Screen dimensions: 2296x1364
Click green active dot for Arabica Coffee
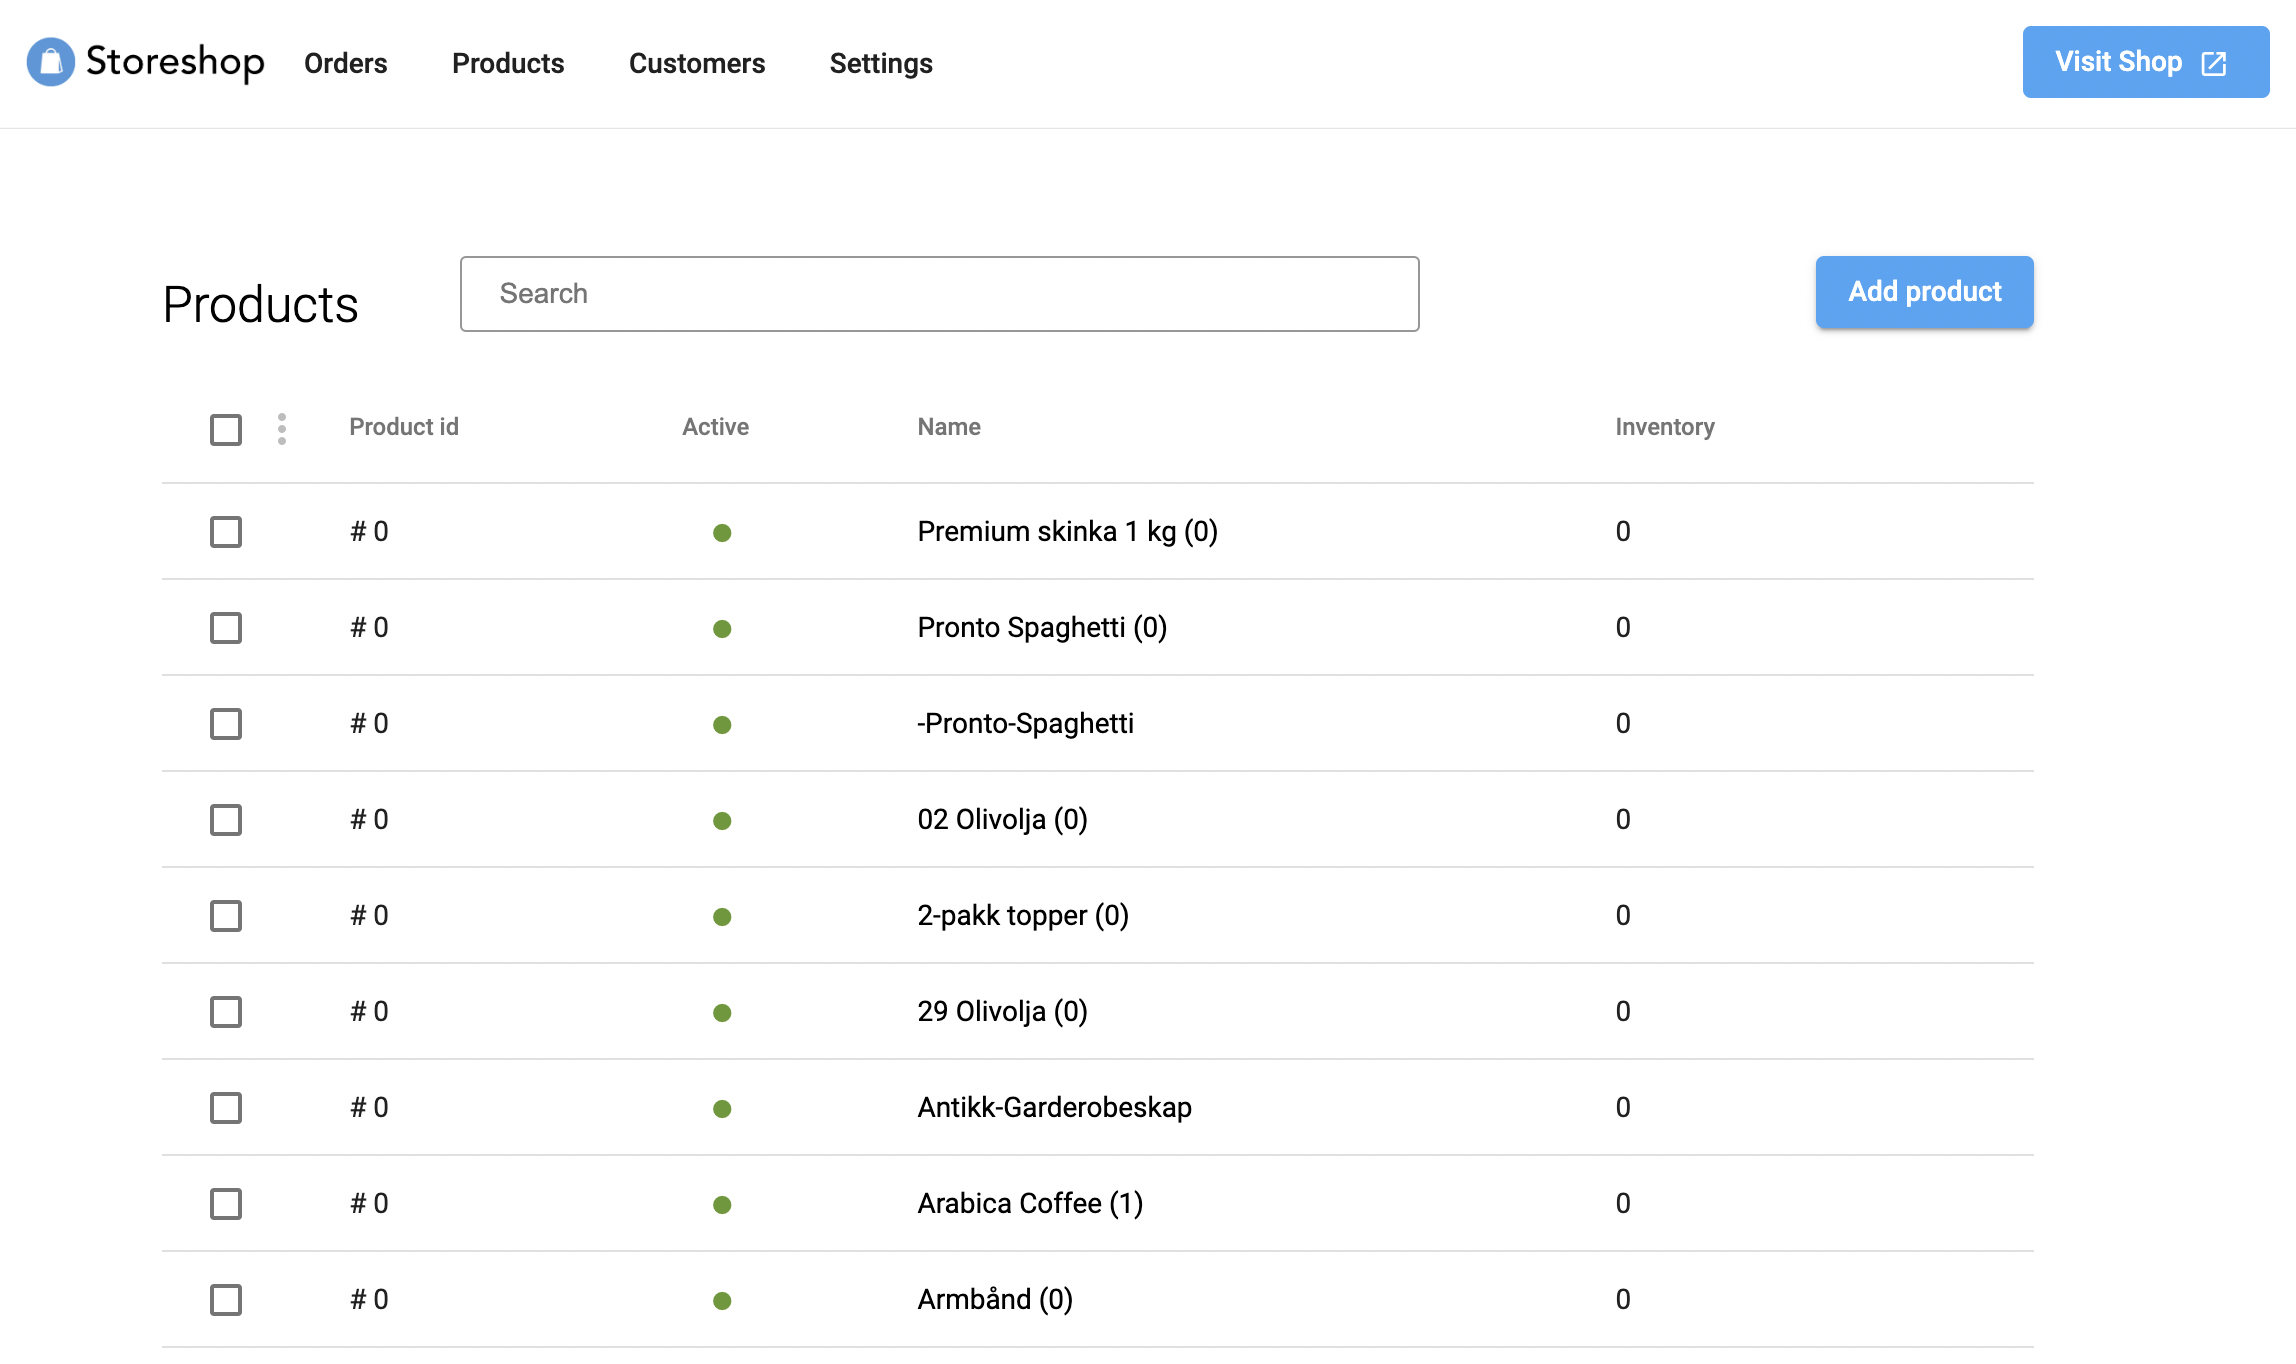tap(722, 1205)
